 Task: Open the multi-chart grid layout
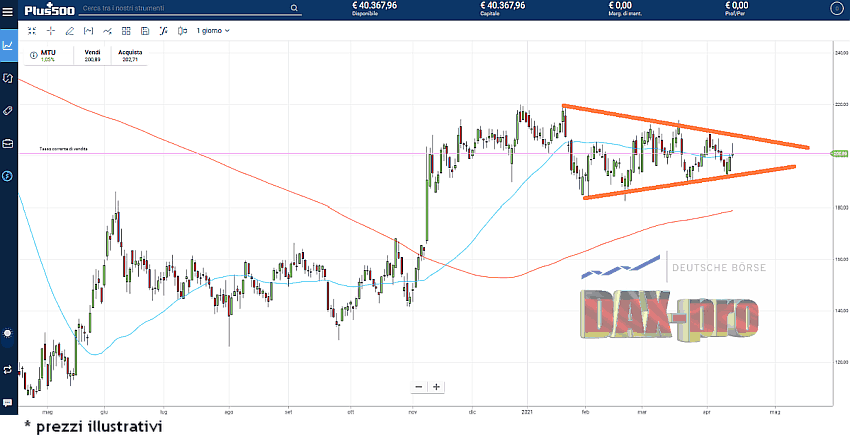tap(126, 31)
